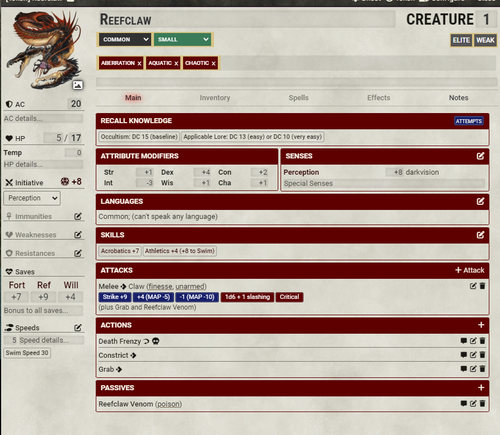Screen dimensions: 500x435
Task: Roll initiative with the d20 icon
Action: coord(65,182)
